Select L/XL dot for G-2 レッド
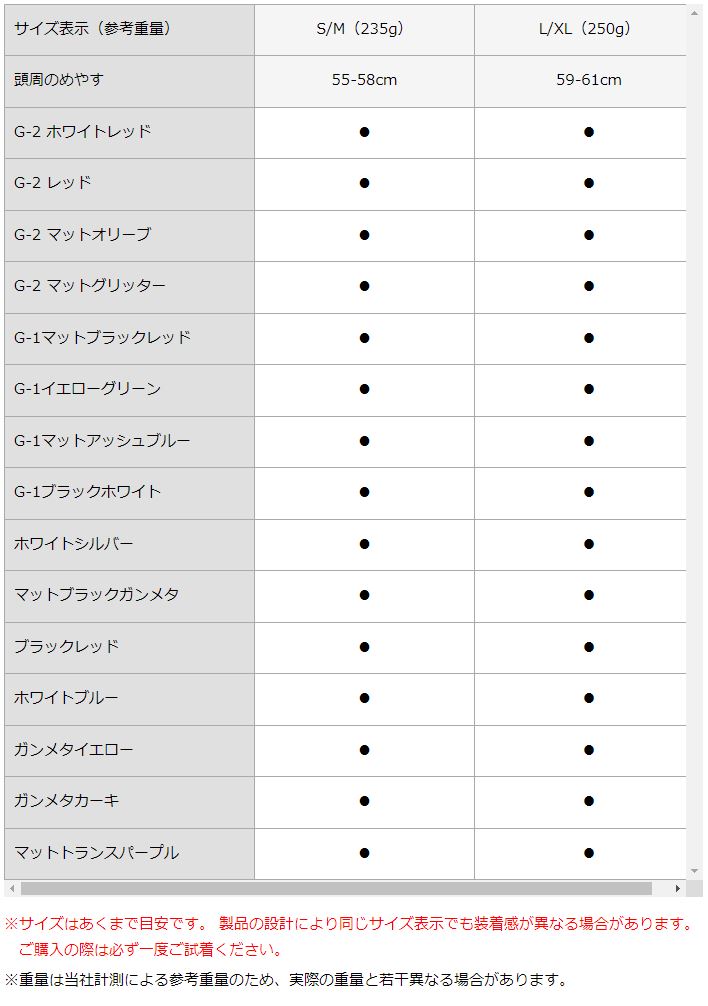708x1006 pixels. [589, 183]
